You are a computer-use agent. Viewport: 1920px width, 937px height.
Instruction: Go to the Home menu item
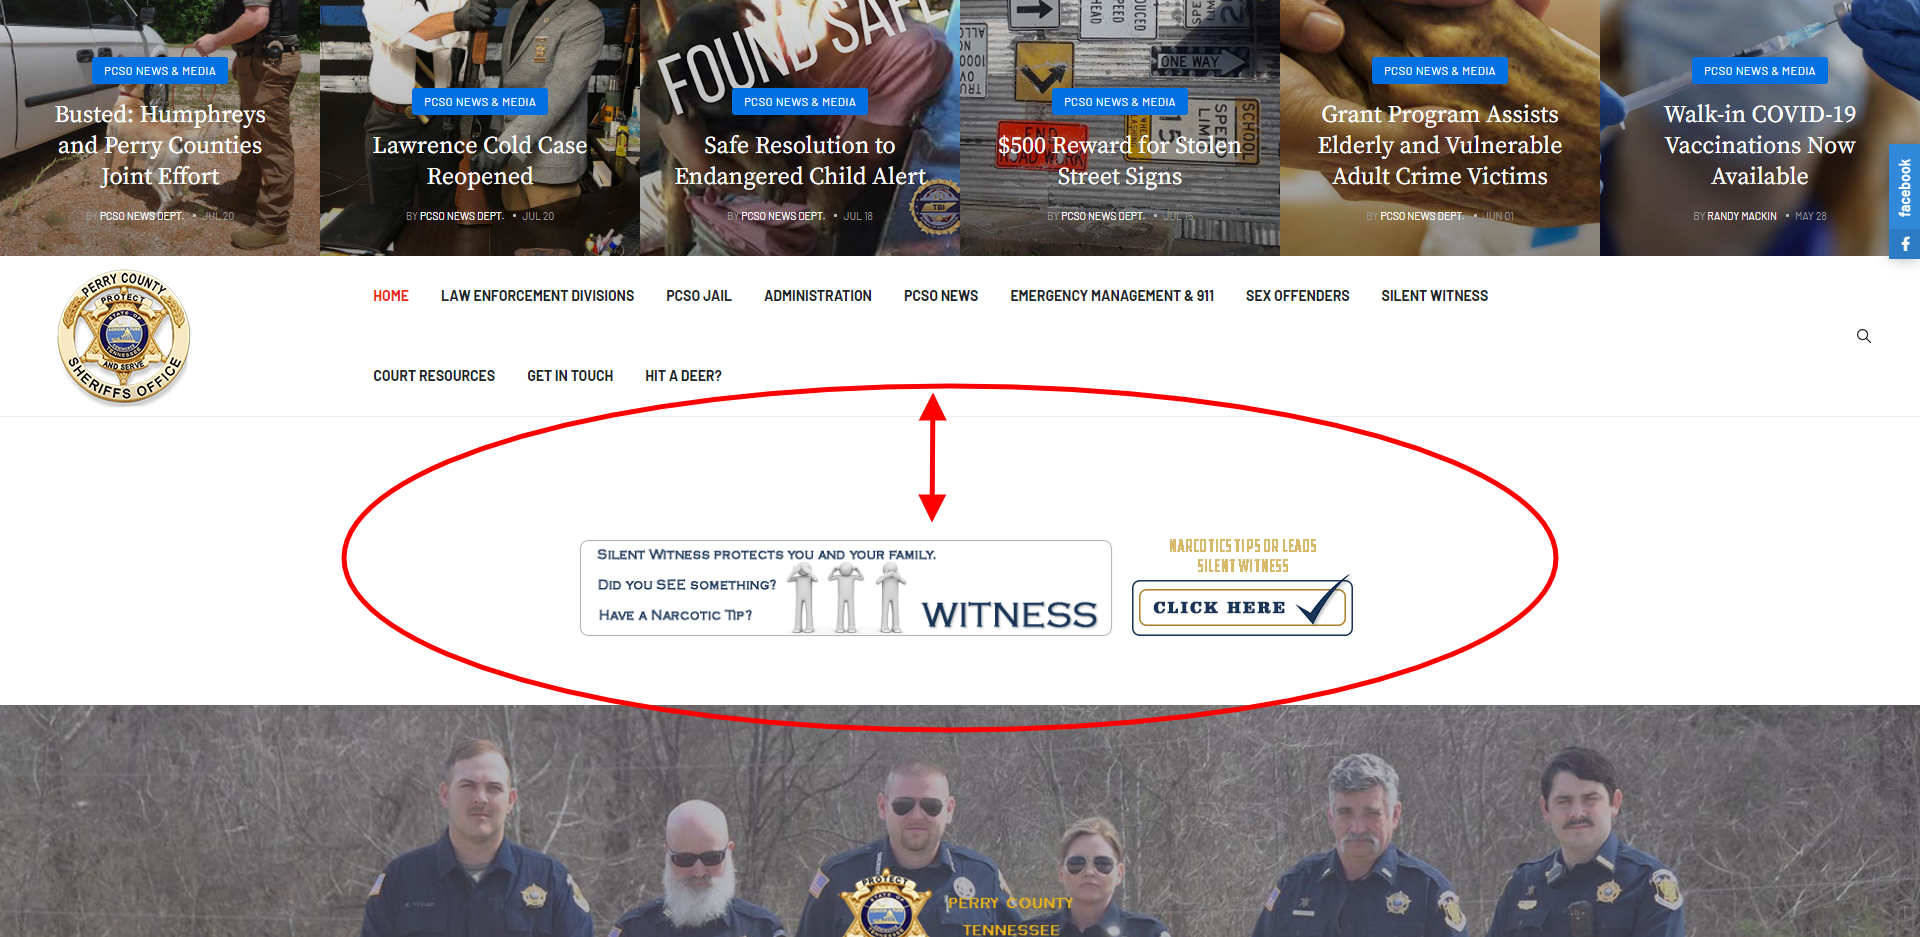click(391, 296)
